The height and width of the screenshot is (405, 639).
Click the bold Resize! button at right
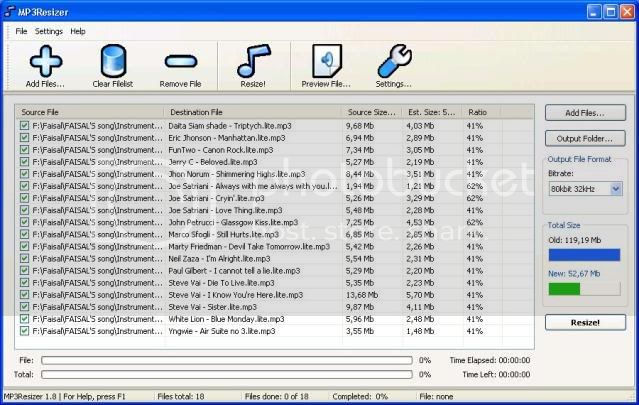585,322
